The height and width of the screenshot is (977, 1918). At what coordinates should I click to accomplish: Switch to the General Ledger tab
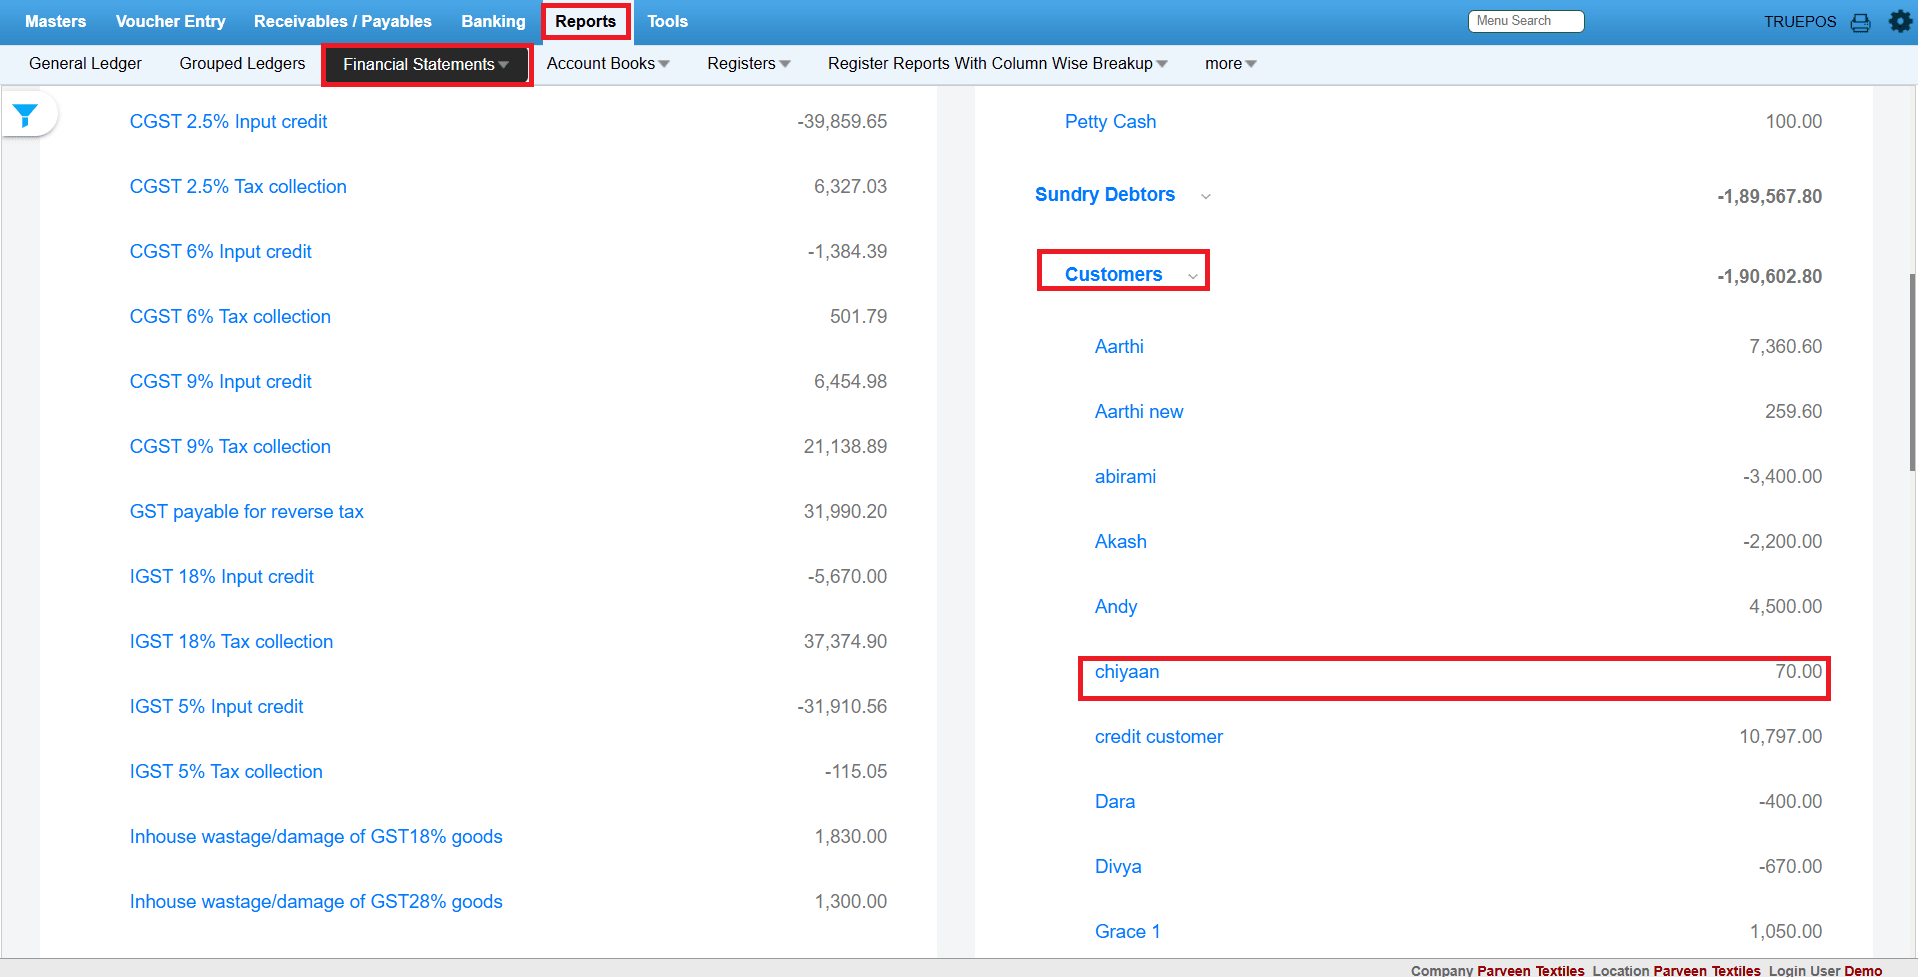tap(86, 64)
